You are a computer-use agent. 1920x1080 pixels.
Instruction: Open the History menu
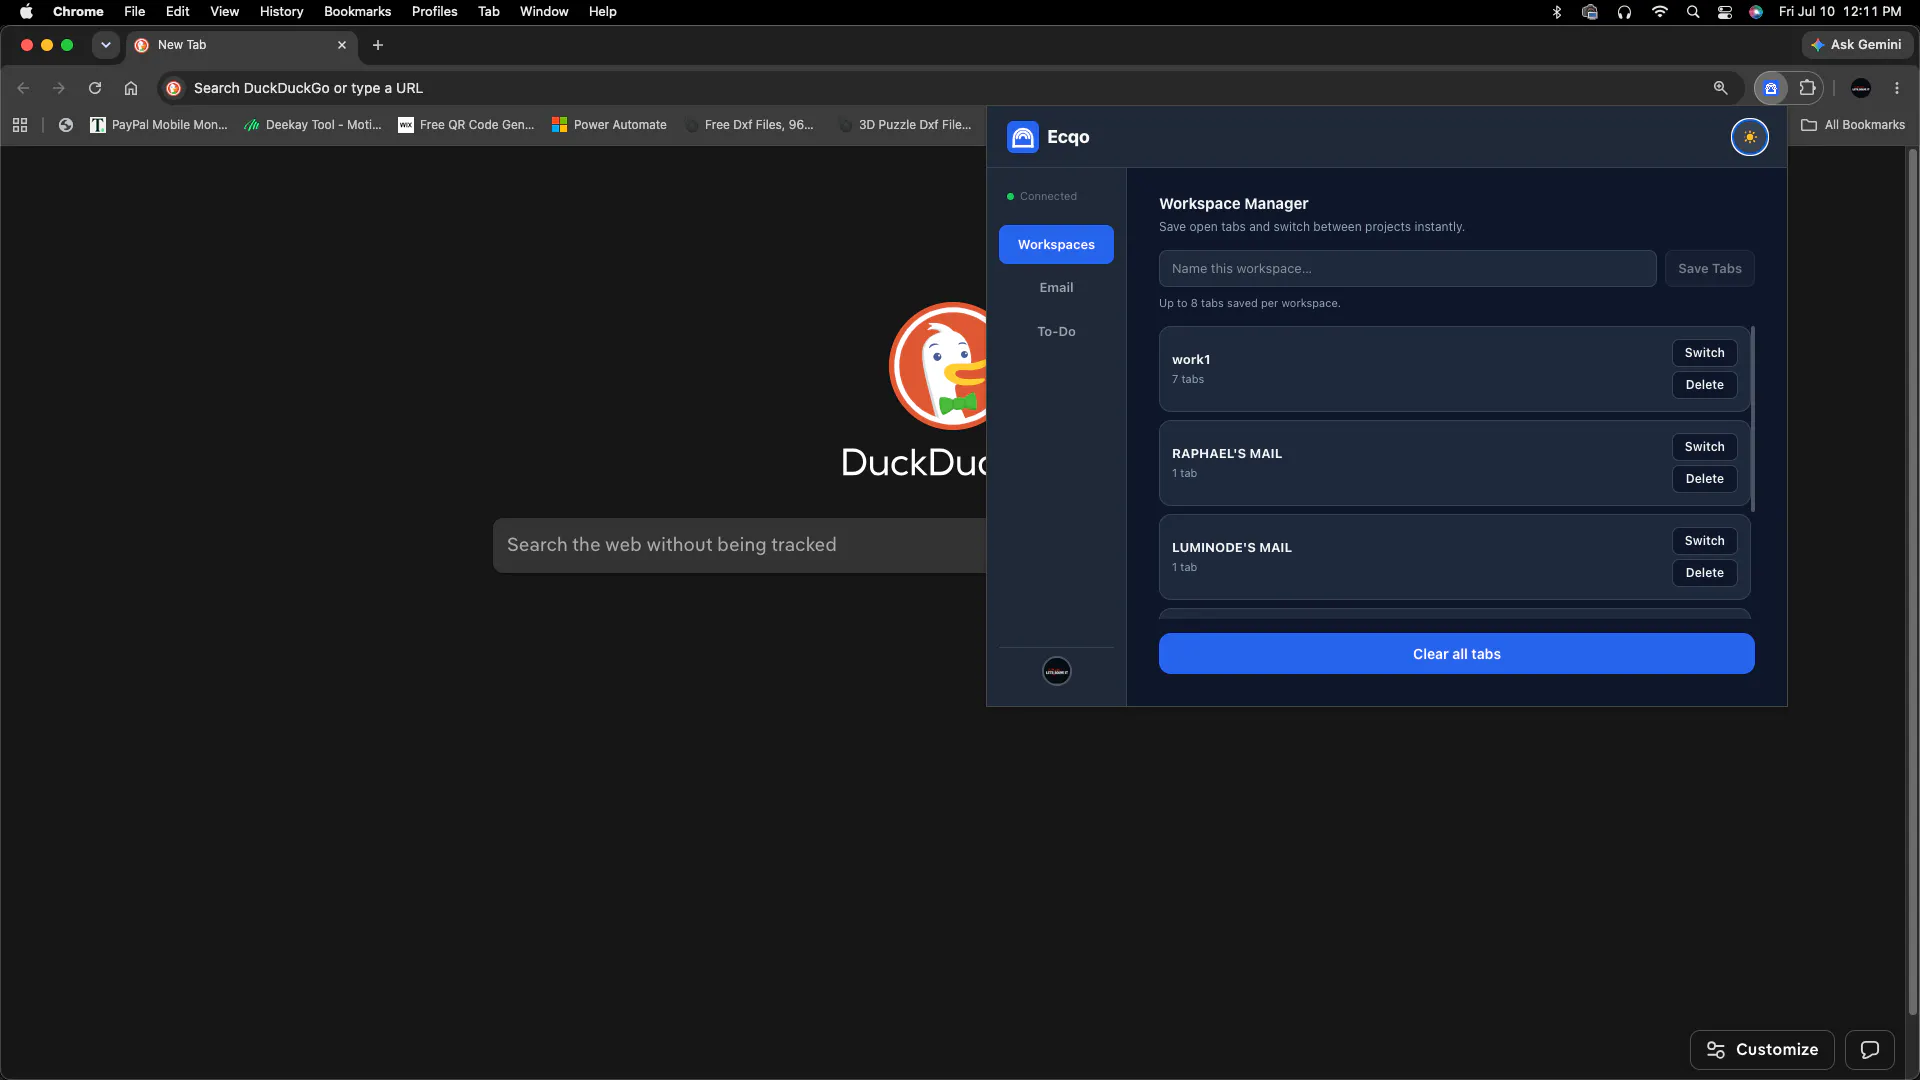click(281, 12)
